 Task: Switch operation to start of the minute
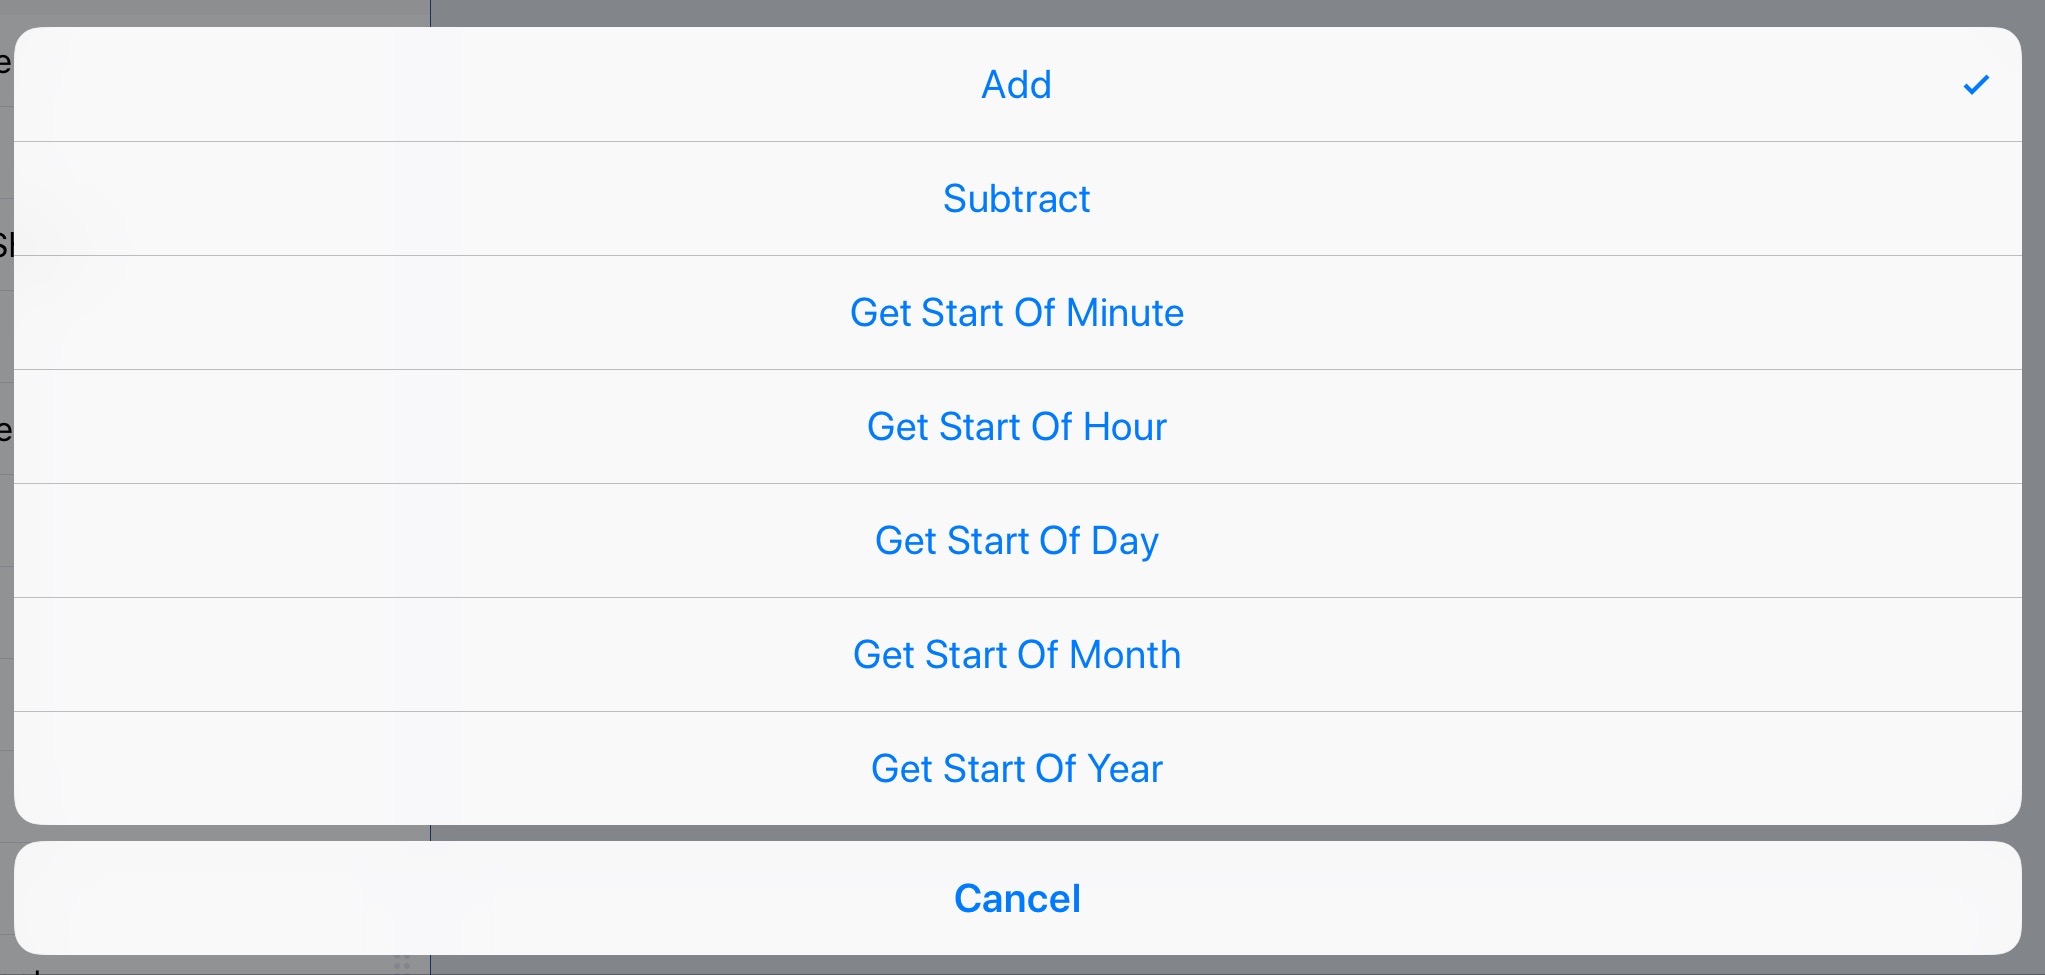coord(1018,313)
